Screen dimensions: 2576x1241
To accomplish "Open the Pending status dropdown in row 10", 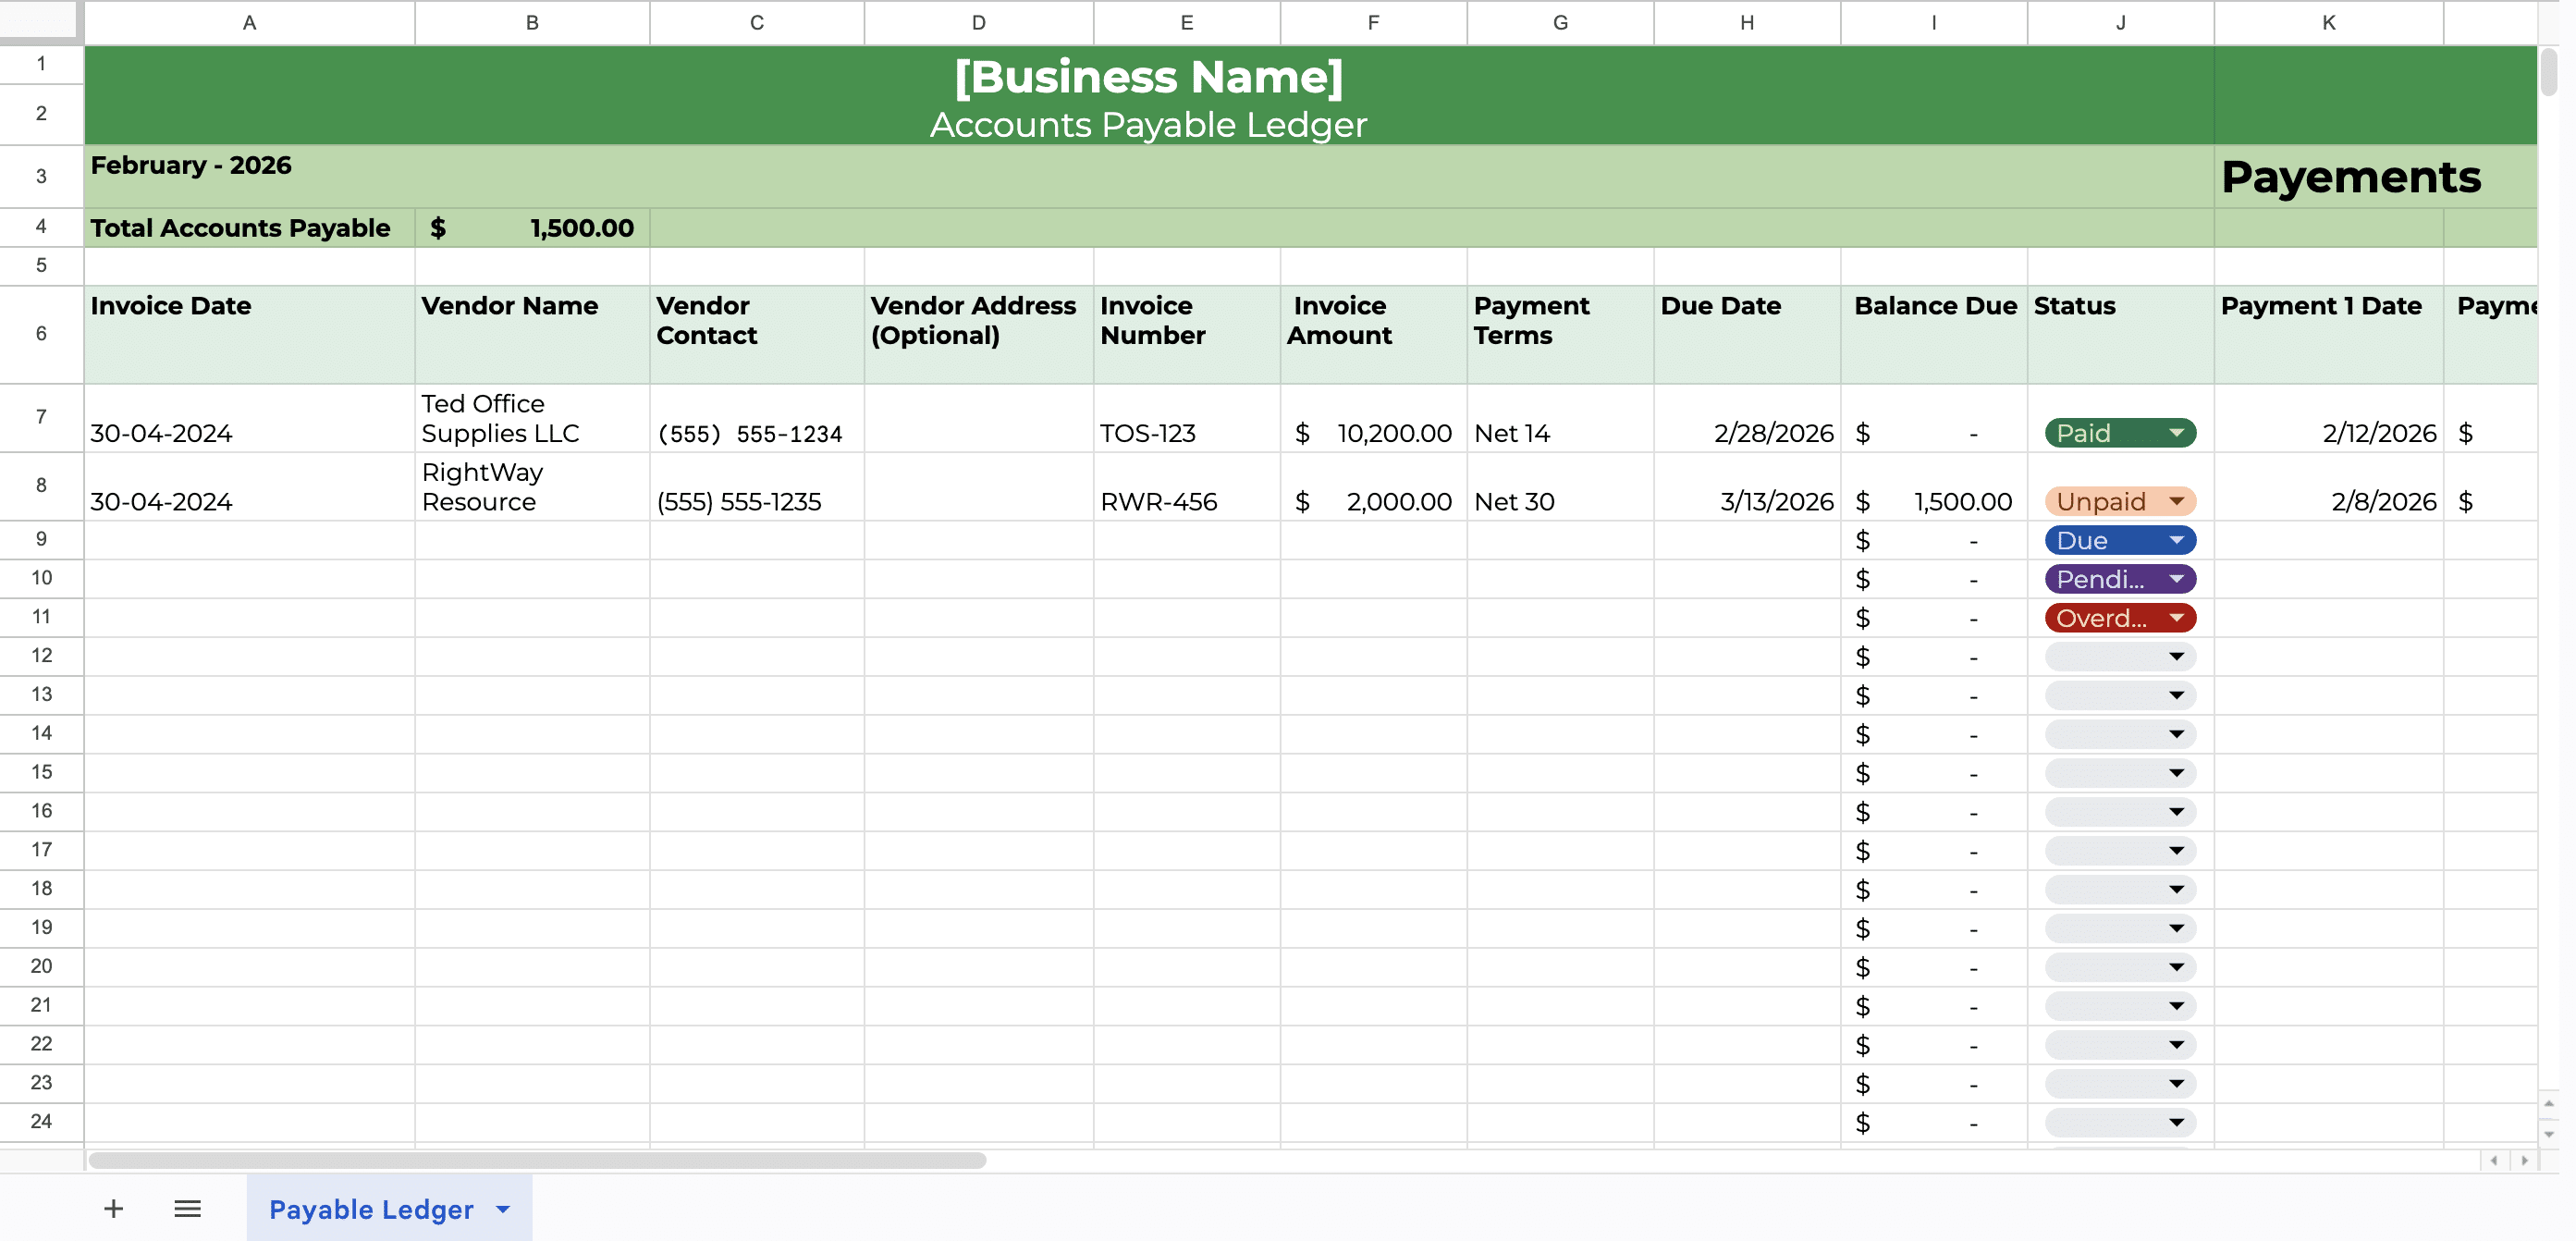I will [2175, 579].
